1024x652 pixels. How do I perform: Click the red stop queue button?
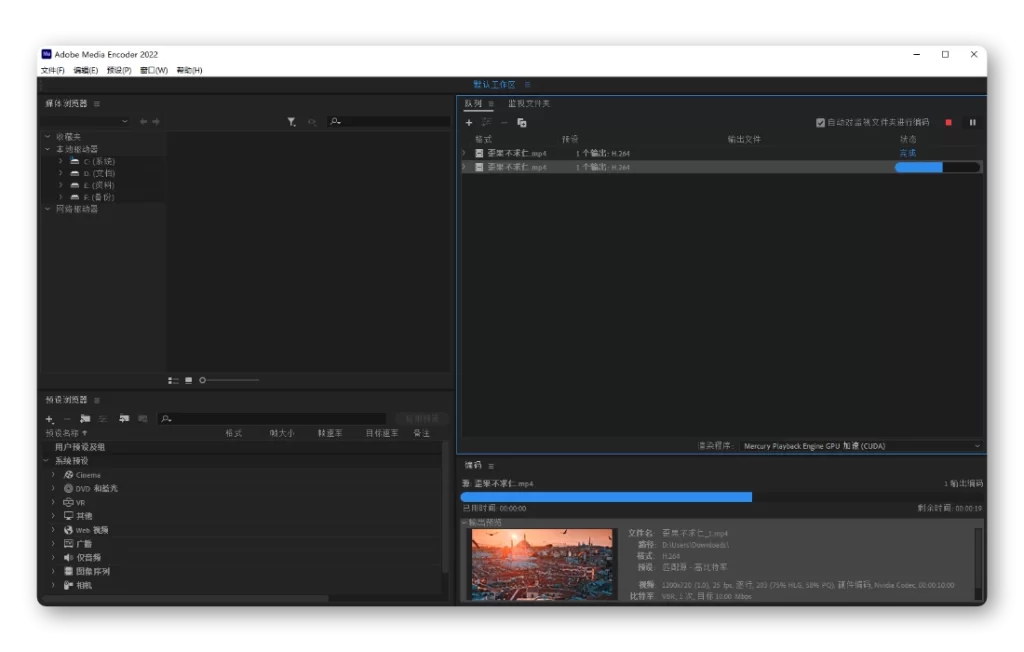click(x=948, y=122)
